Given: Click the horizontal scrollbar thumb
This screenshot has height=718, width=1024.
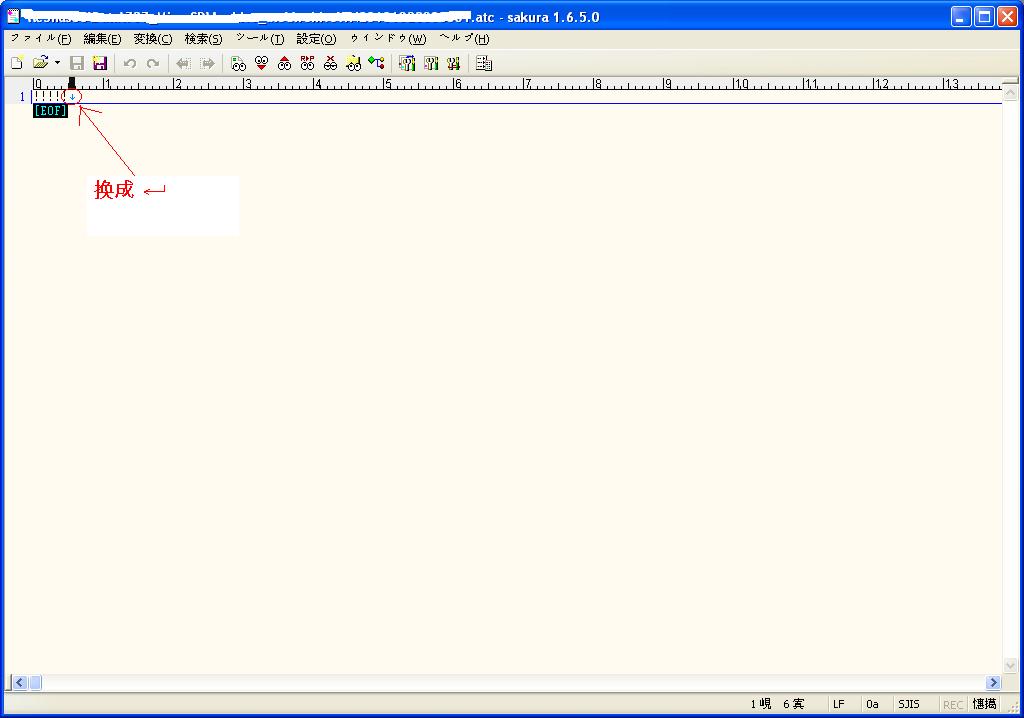Looking at the screenshot, I should (x=35, y=683).
